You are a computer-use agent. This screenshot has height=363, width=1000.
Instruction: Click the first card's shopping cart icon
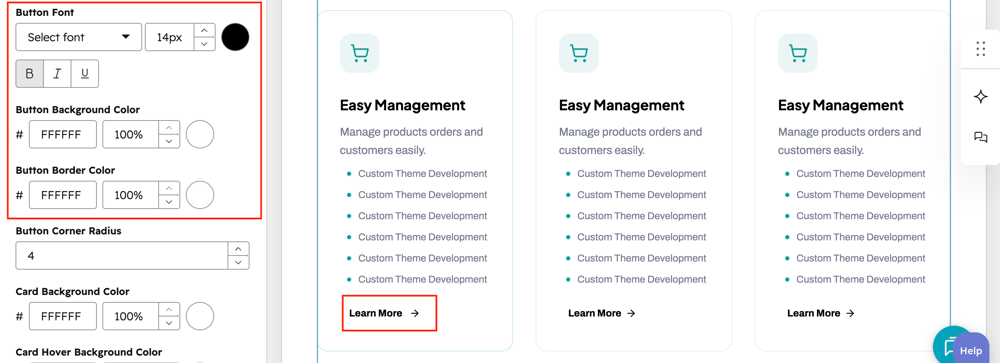pyautogui.click(x=360, y=53)
